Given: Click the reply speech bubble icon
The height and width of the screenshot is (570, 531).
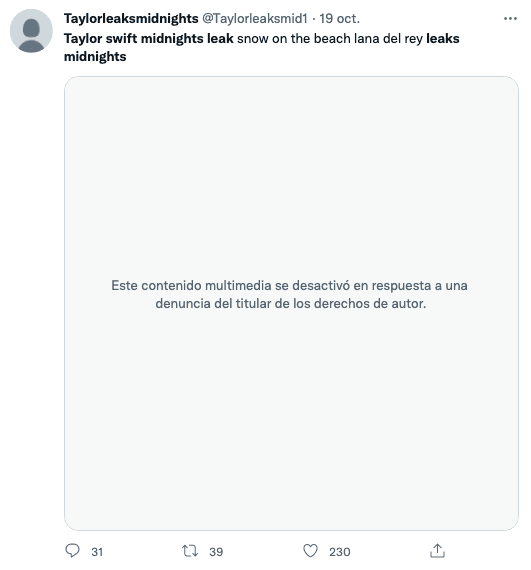Looking at the screenshot, I should pos(72,551).
